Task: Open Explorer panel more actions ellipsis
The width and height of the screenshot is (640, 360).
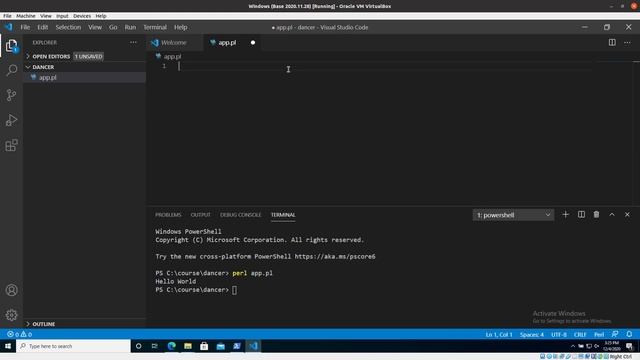Action: pyautogui.click(x=133, y=42)
